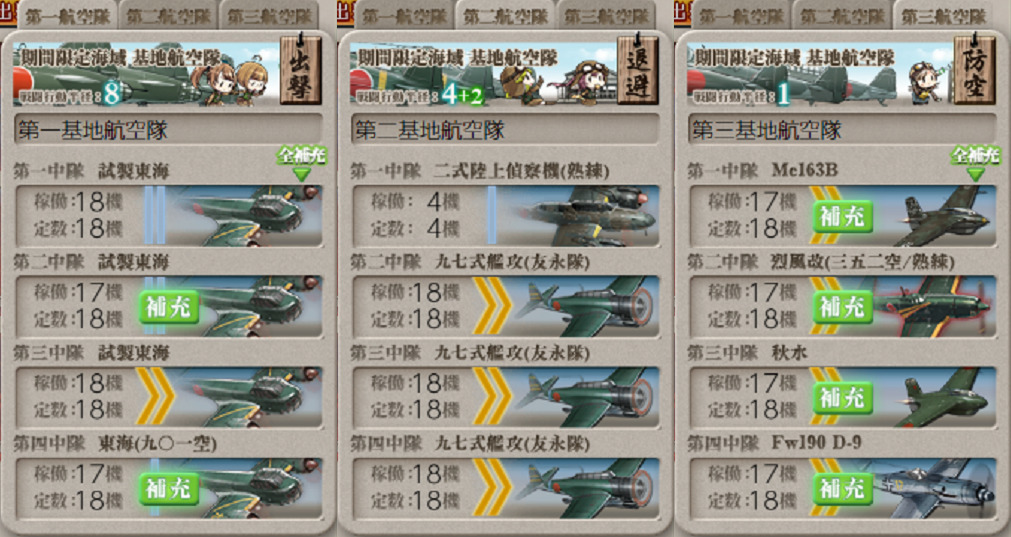Click the pilot fairy beside the 防空 sign
1011x537 pixels.
click(925, 82)
